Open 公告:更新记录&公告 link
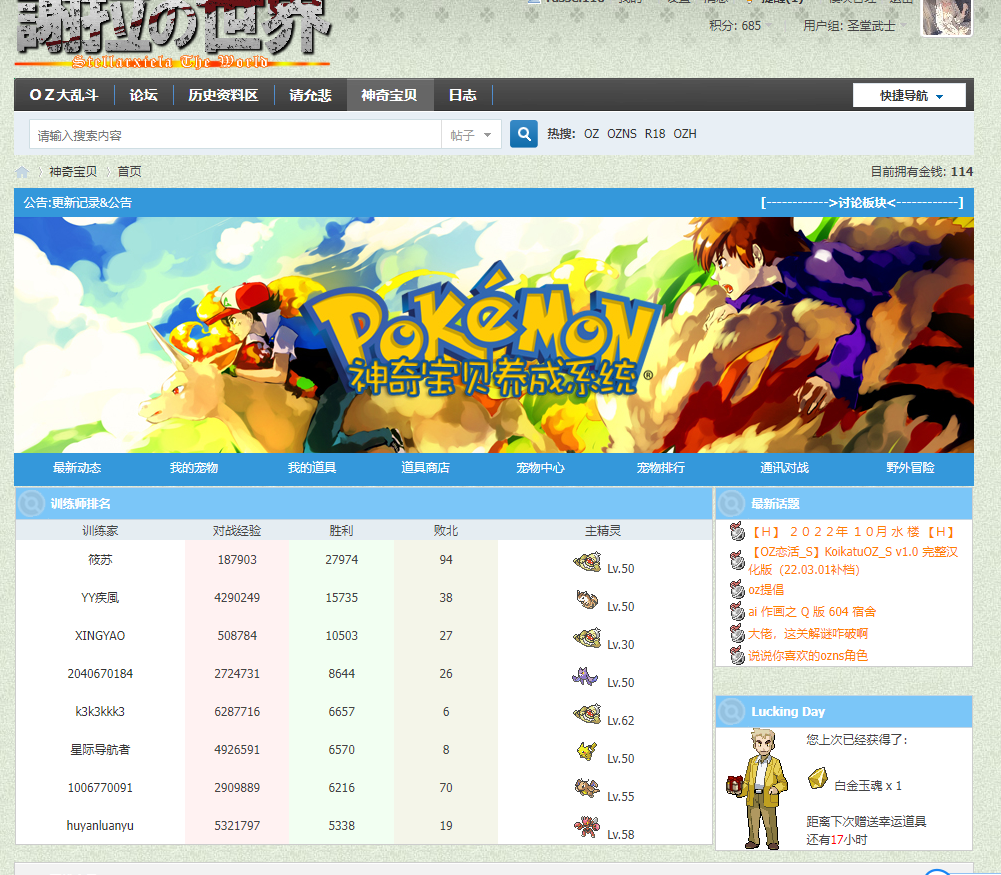Screen dimensions: 1001x875 pyautogui.click(x=78, y=203)
